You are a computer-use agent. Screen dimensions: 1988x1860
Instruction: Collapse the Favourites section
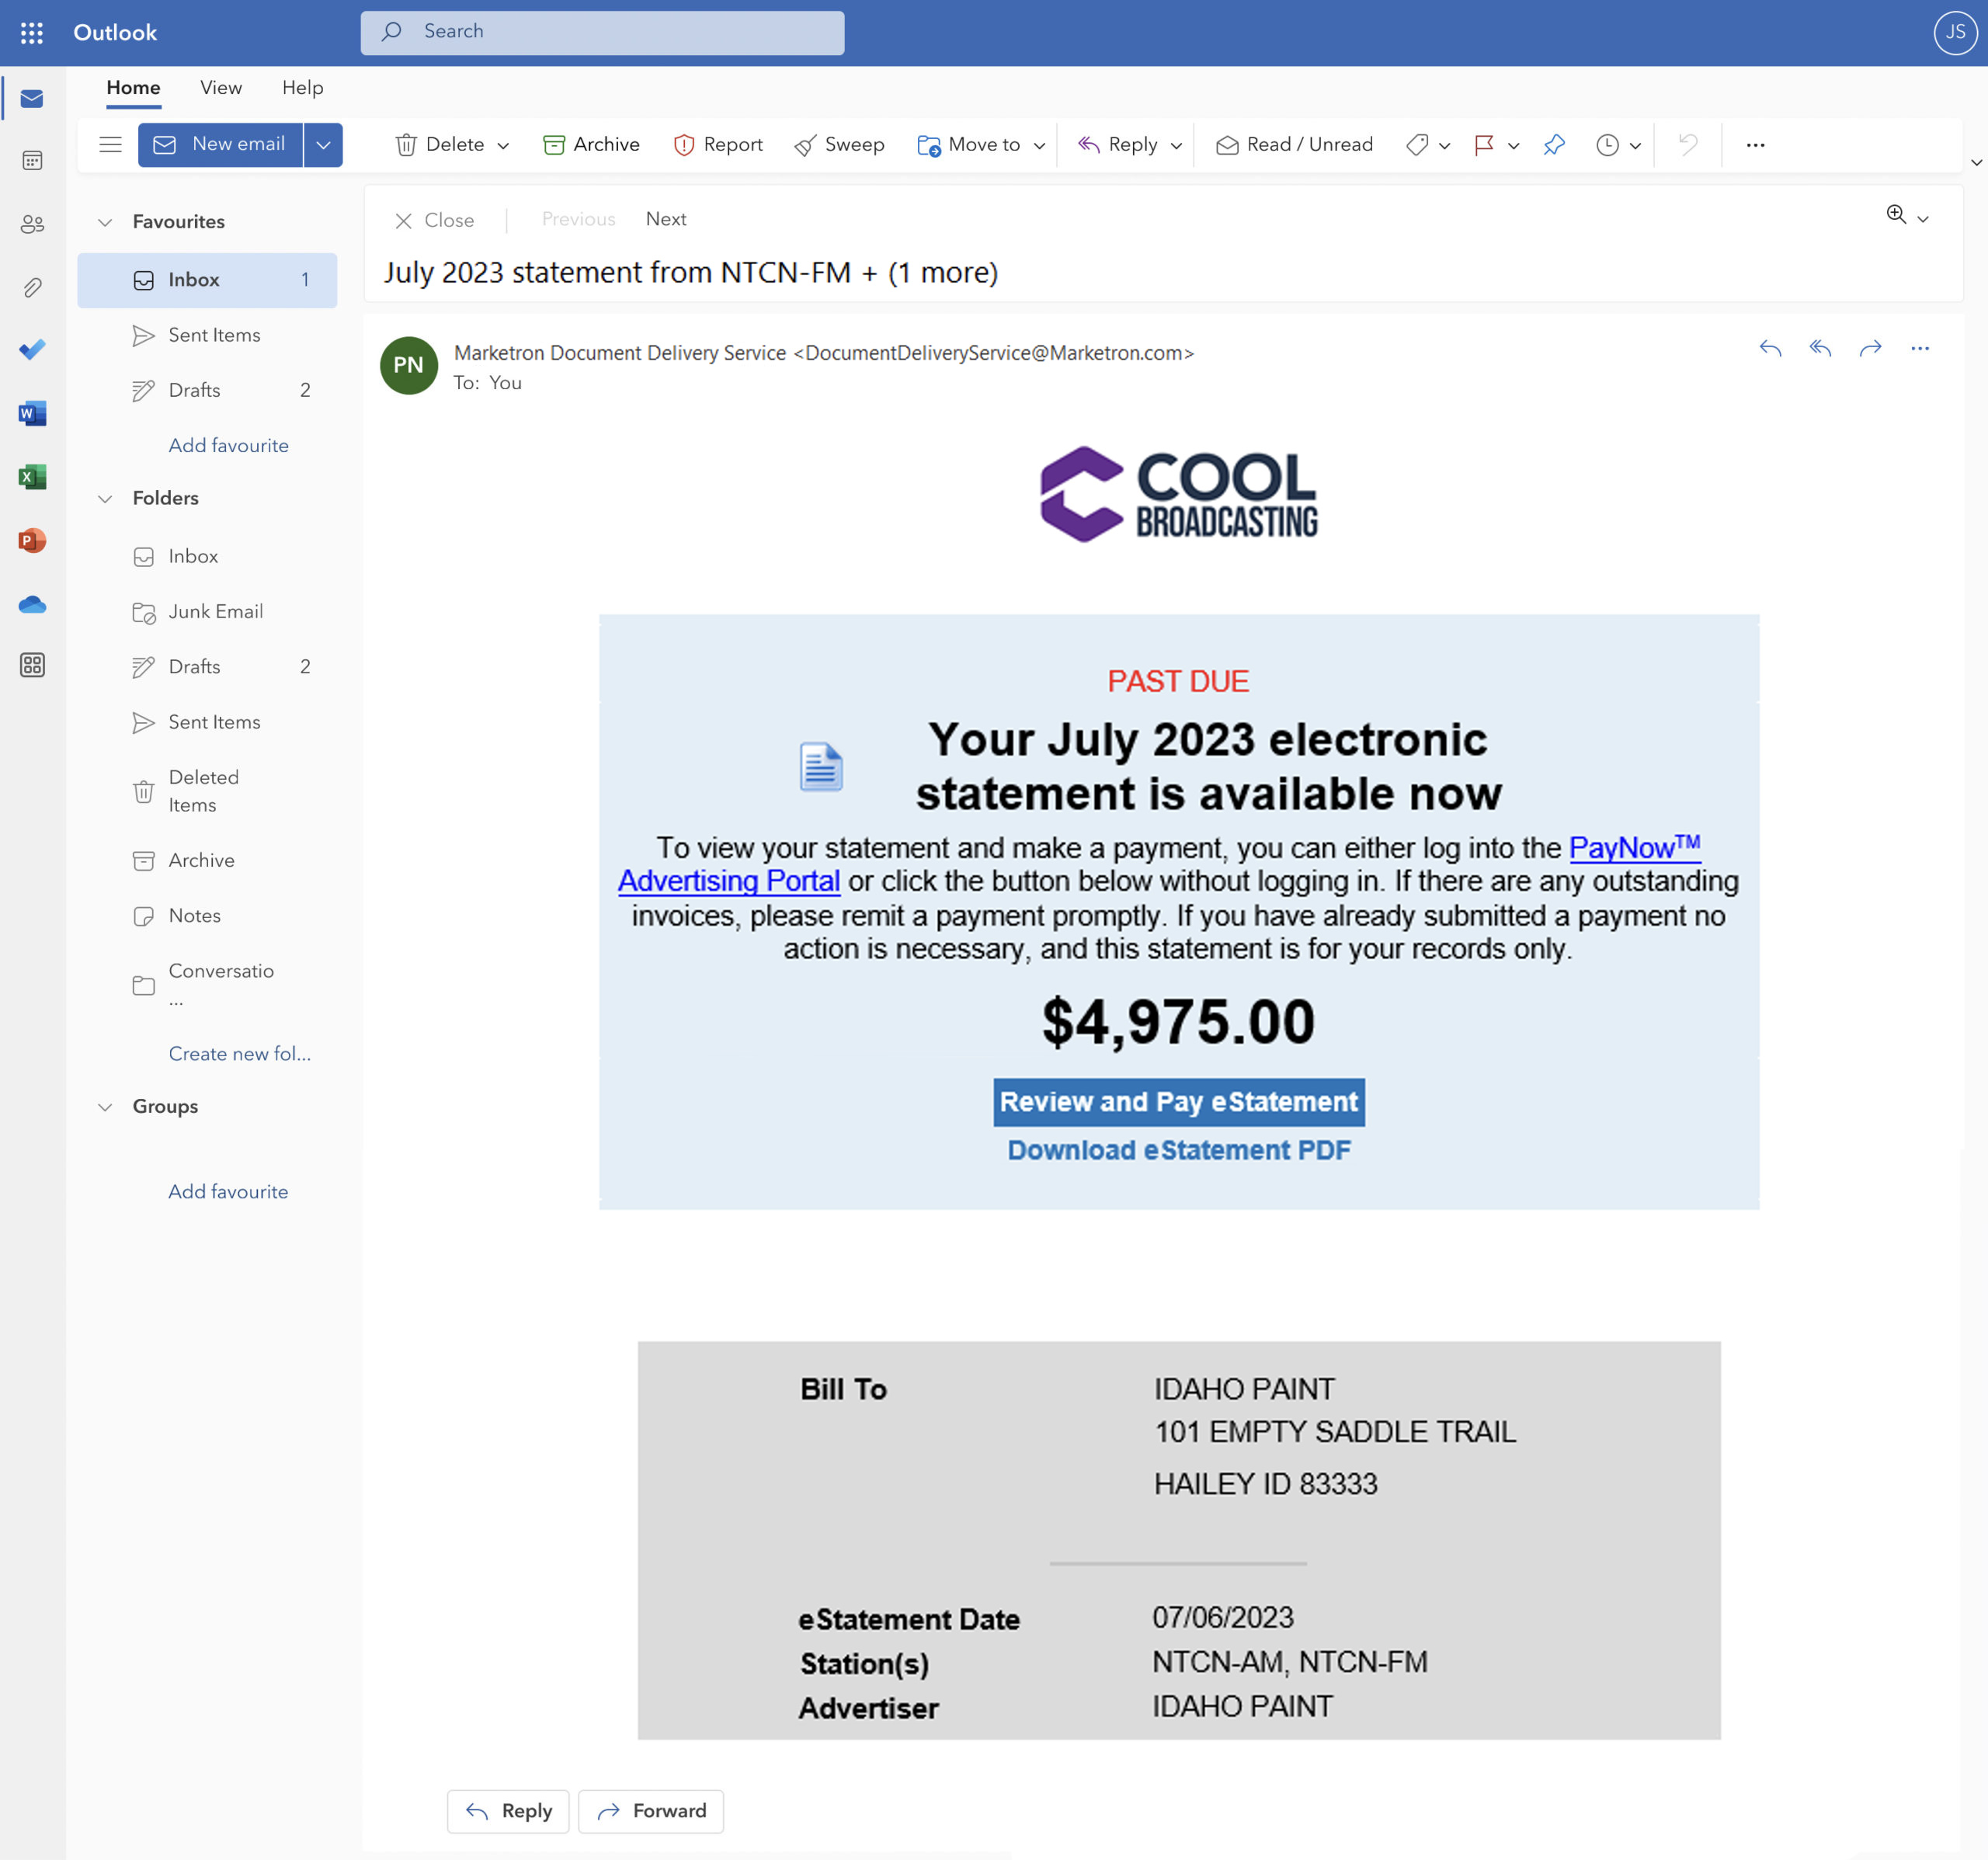click(105, 222)
